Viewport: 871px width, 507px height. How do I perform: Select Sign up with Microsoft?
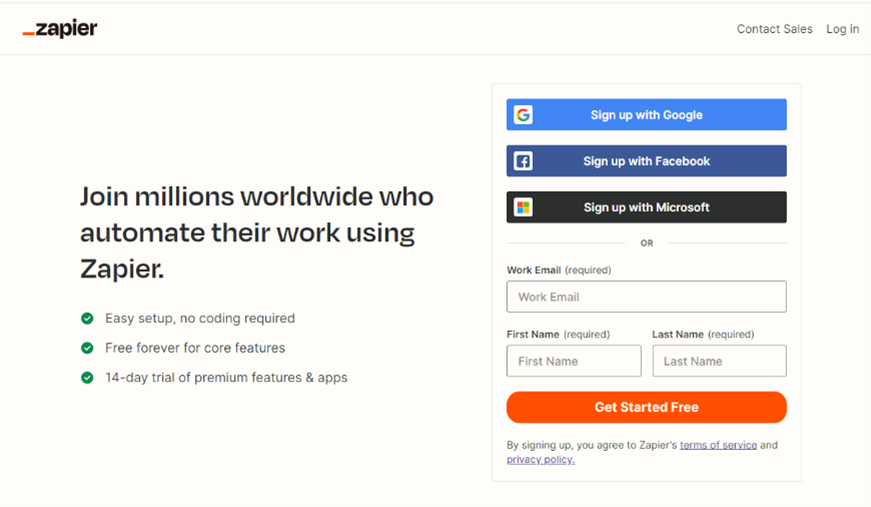[647, 207]
